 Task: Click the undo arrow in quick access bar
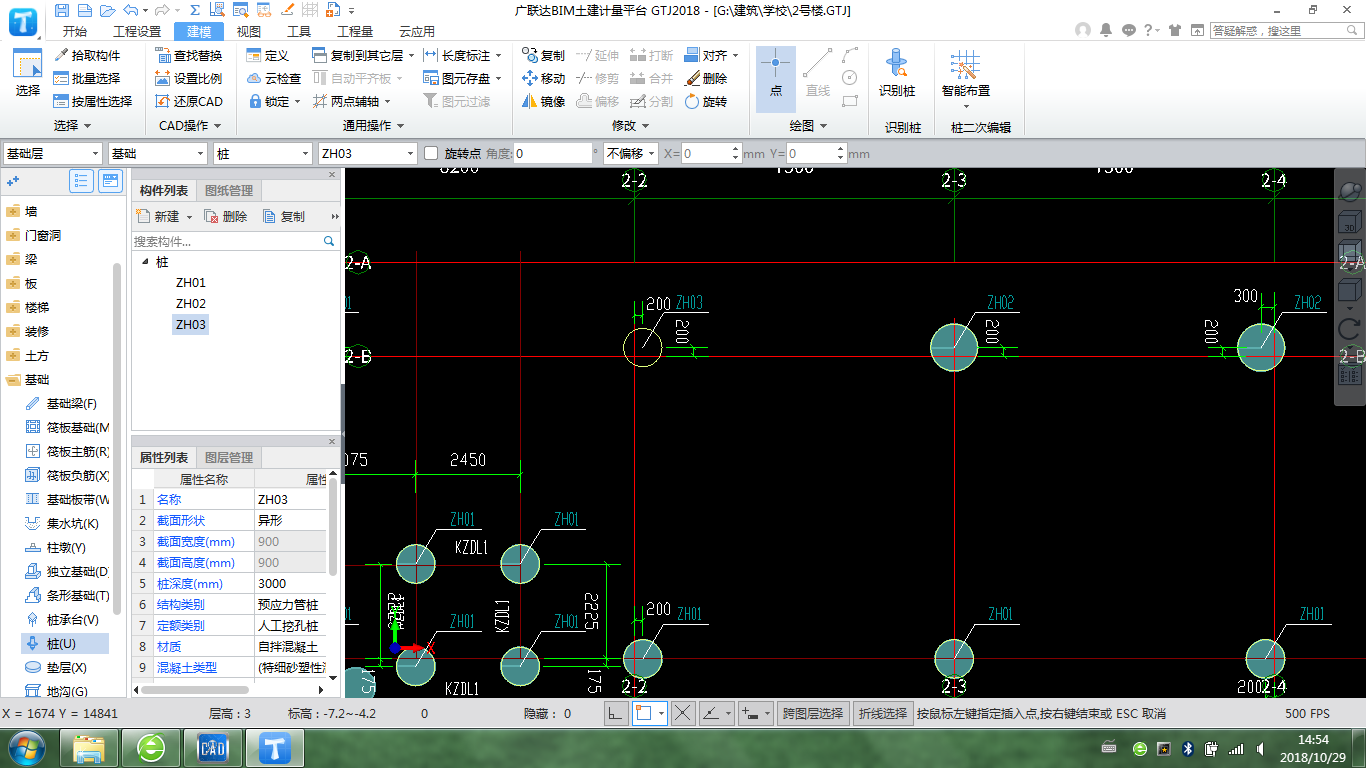(x=131, y=10)
